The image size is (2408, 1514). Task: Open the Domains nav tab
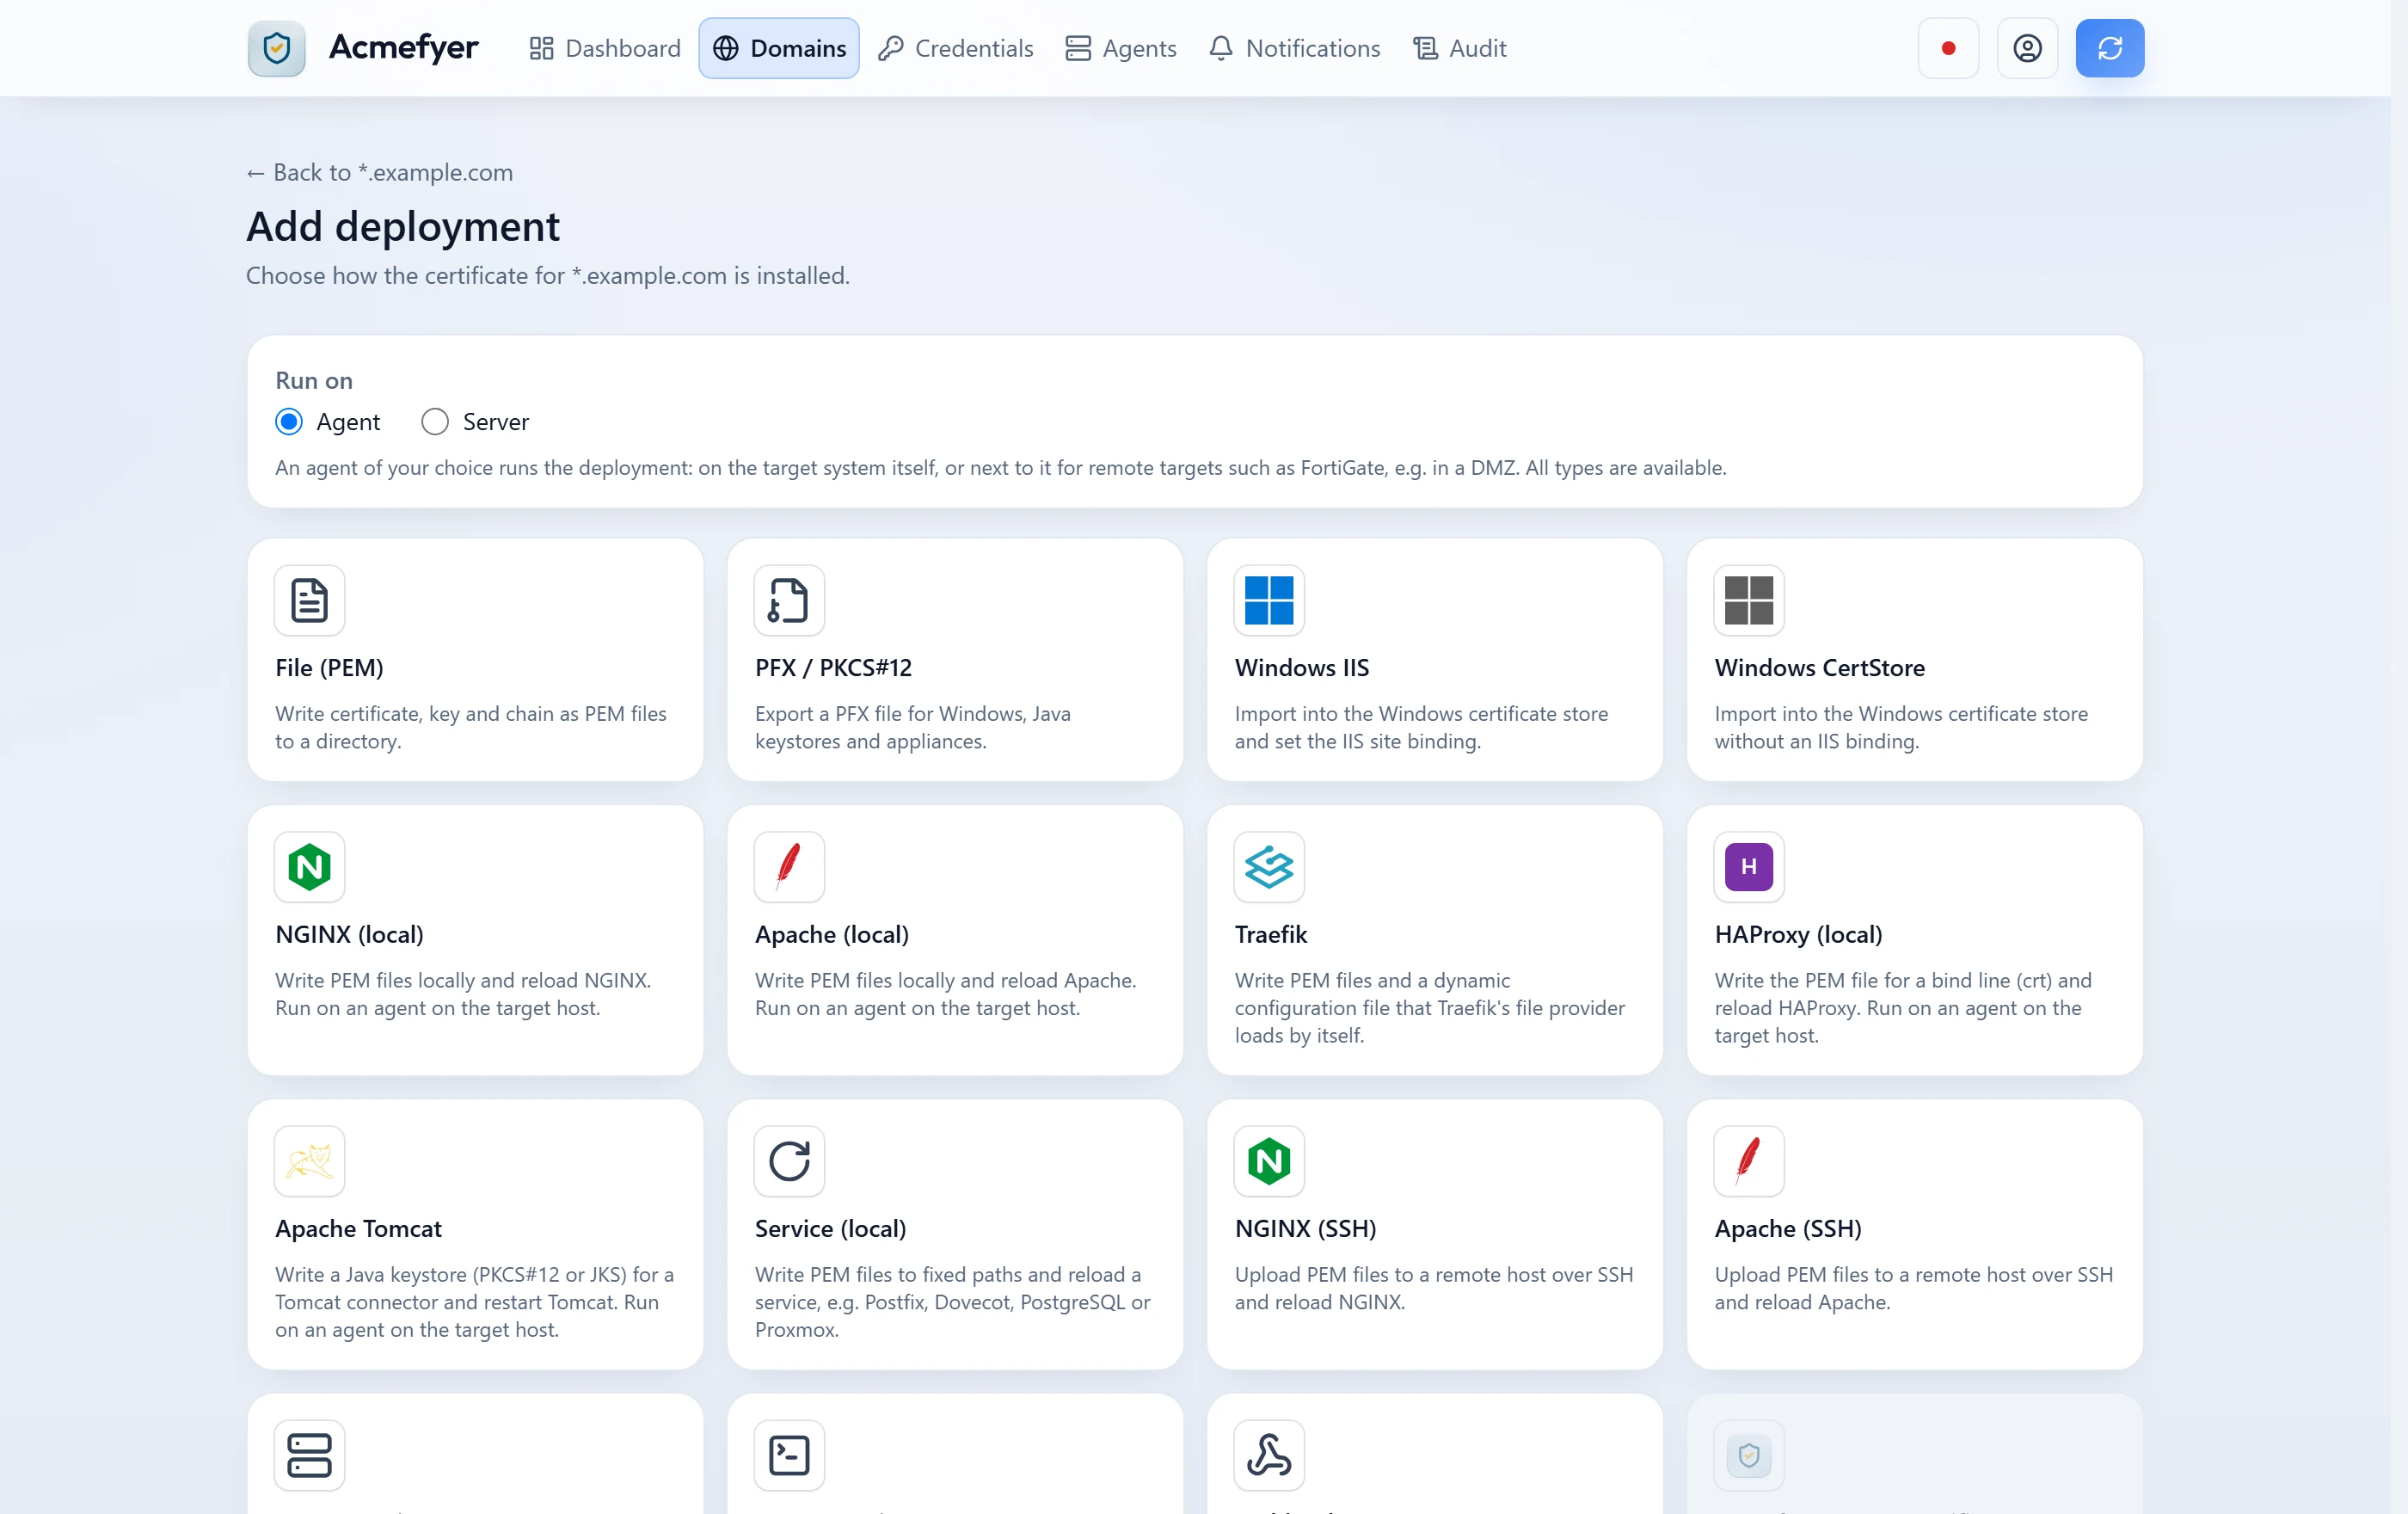click(779, 48)
